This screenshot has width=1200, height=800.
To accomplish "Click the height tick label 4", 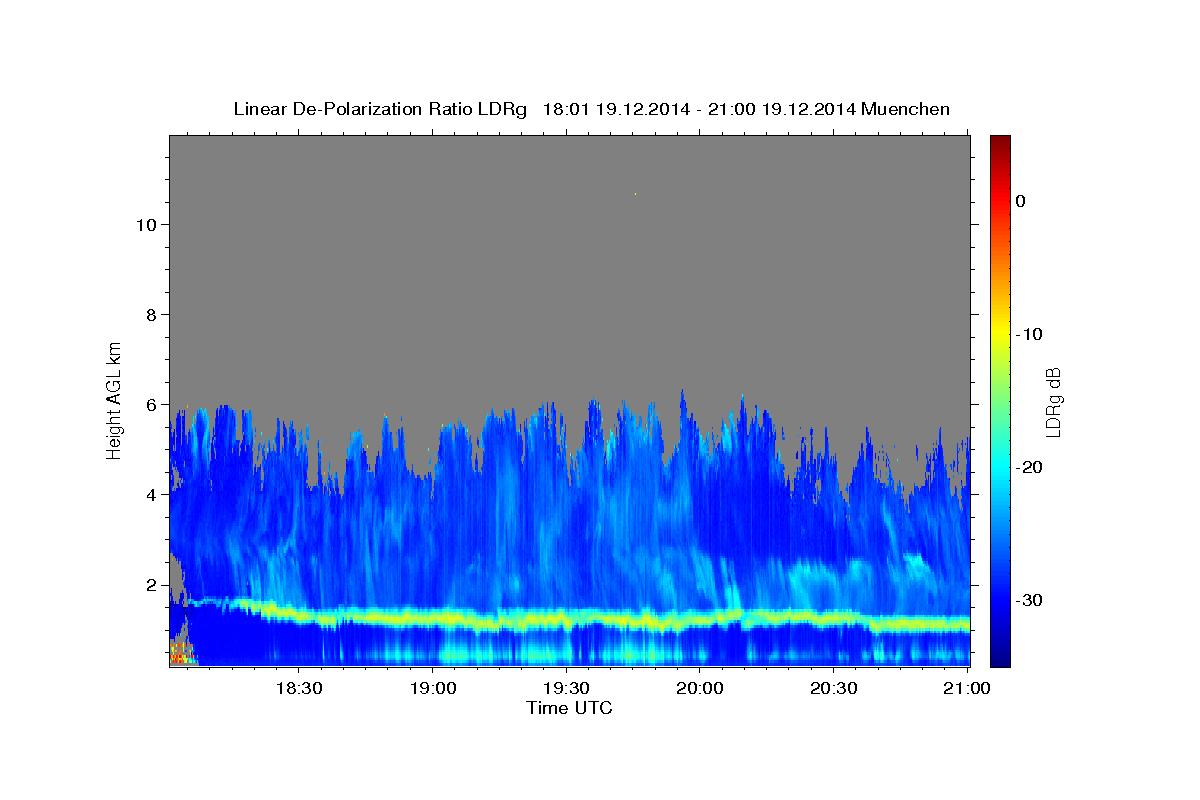I will [150, 494].
